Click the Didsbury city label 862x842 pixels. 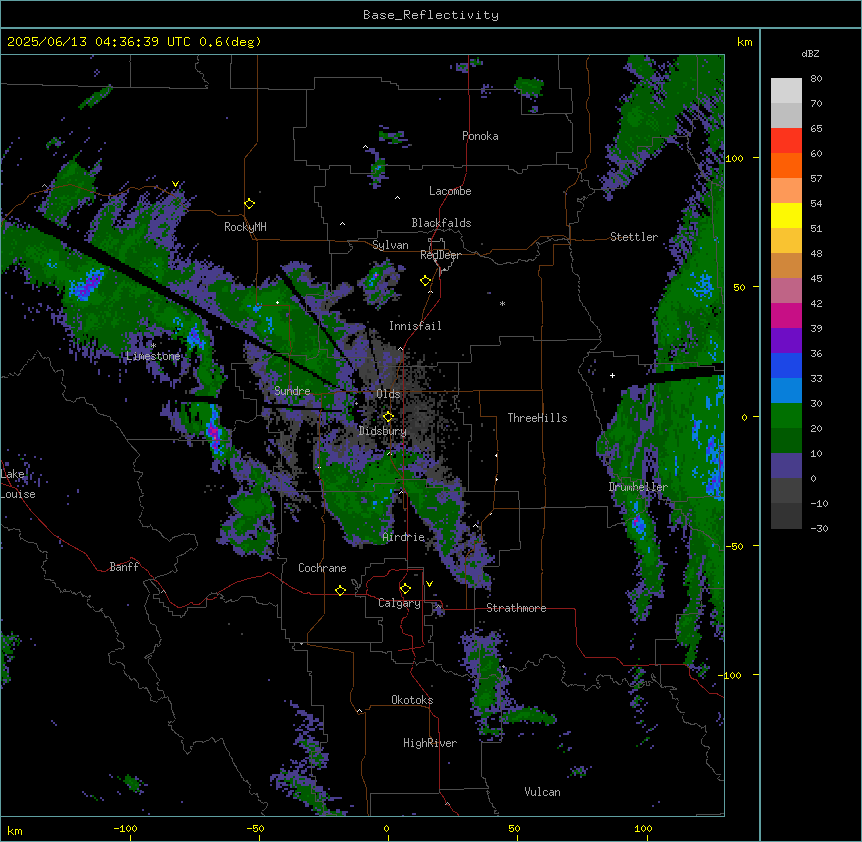coord(383,431)
